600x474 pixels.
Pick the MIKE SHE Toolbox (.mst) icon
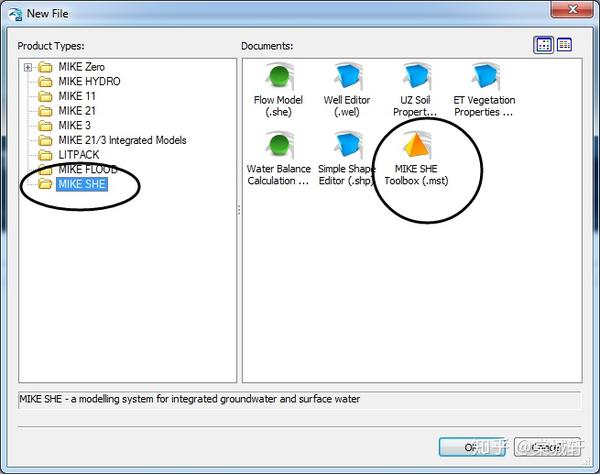[x=416, y=158]
